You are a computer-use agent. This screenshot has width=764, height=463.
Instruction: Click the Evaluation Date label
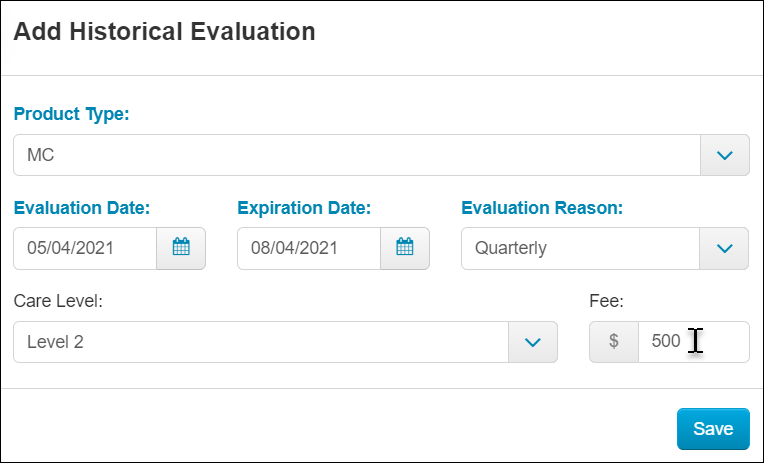coord(82,208)
